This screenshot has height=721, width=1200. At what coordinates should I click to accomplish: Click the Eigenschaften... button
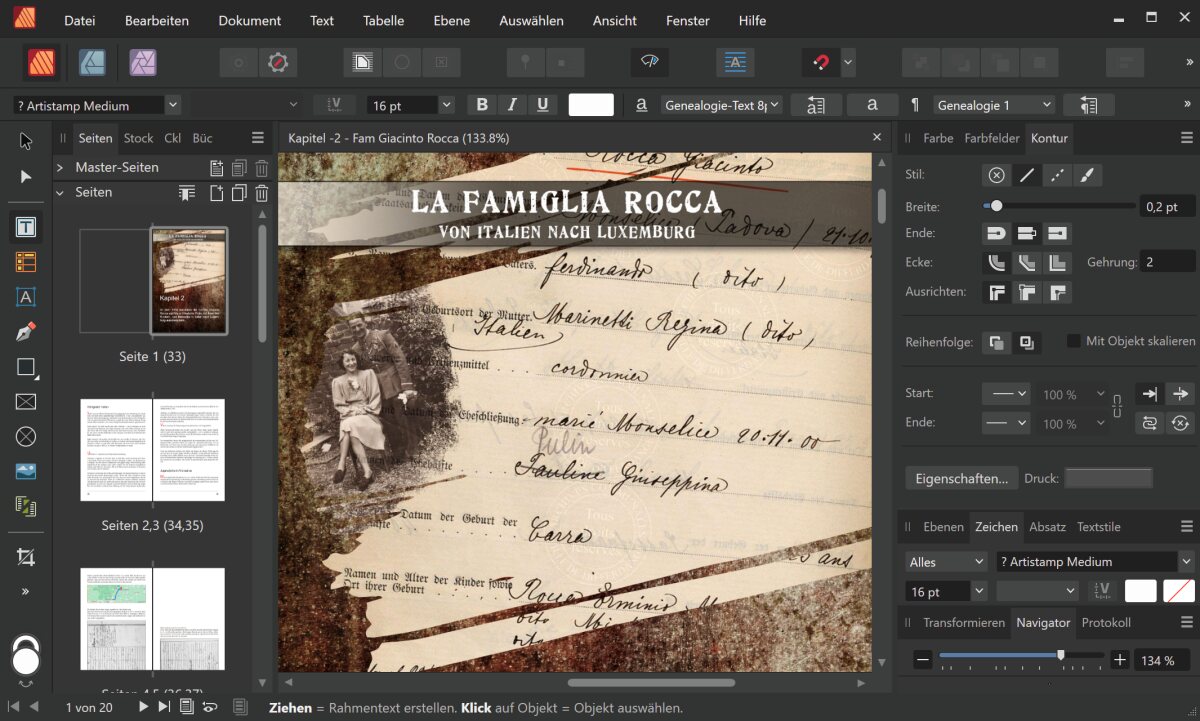961,478
